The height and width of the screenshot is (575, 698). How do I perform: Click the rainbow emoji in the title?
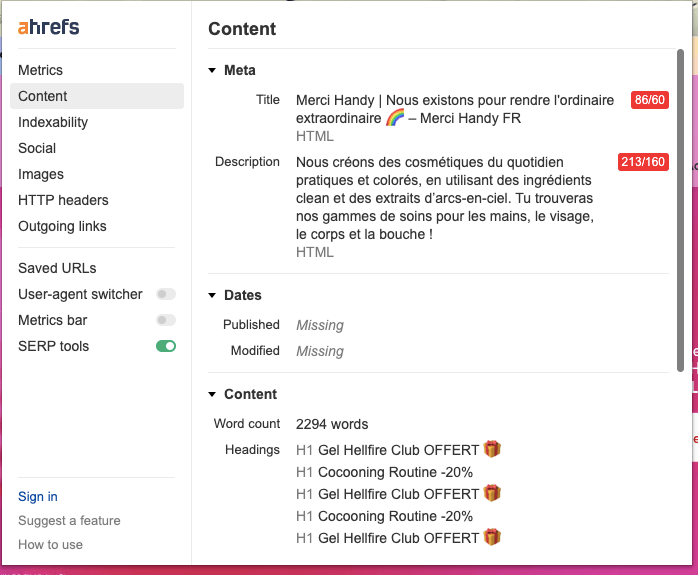click(x=395, y=118)
